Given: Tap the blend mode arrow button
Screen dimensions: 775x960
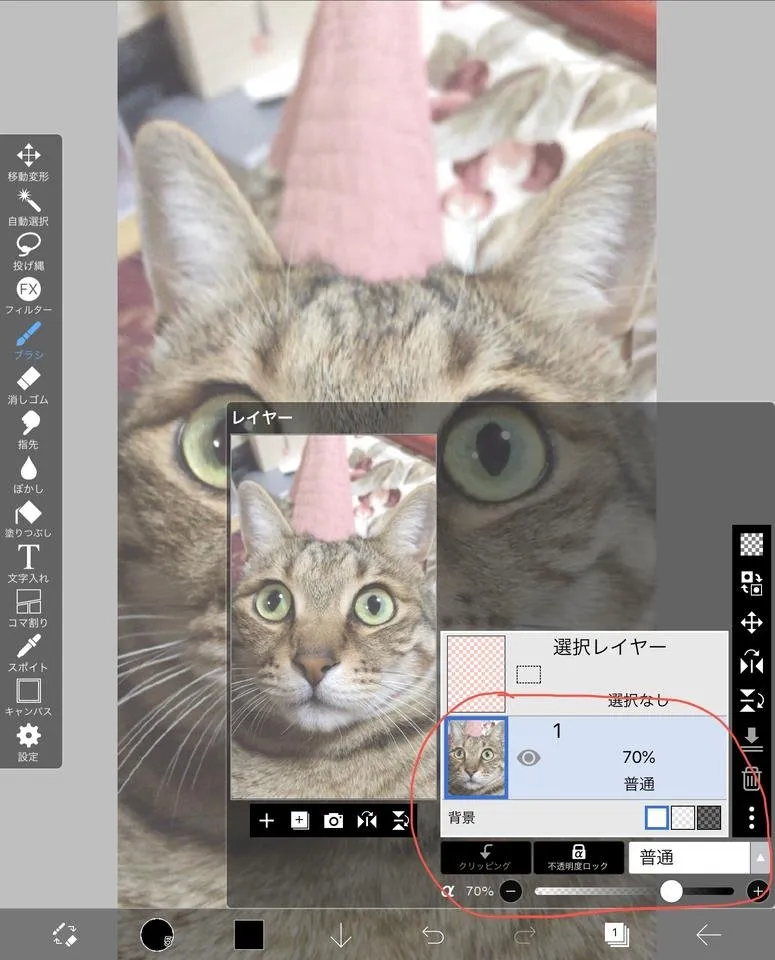Looking at the screenshot, I should pos(760,857).
